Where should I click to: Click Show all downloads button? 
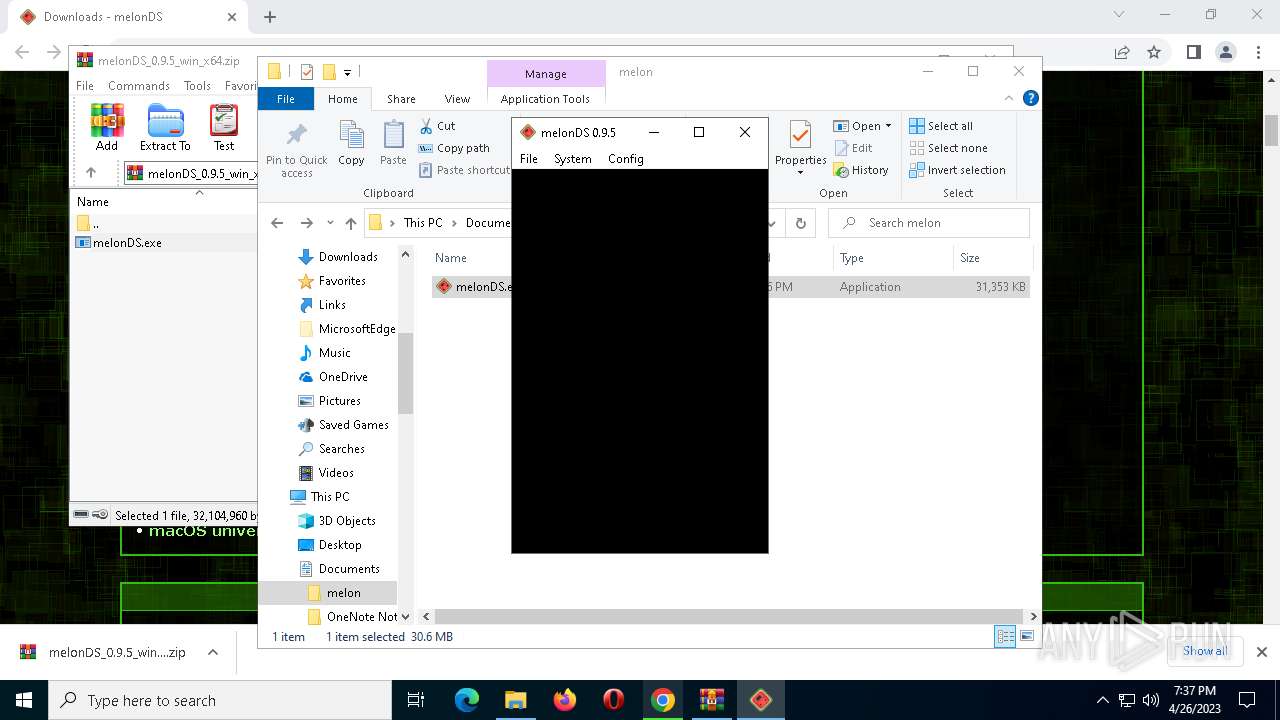click(1205, 651)
